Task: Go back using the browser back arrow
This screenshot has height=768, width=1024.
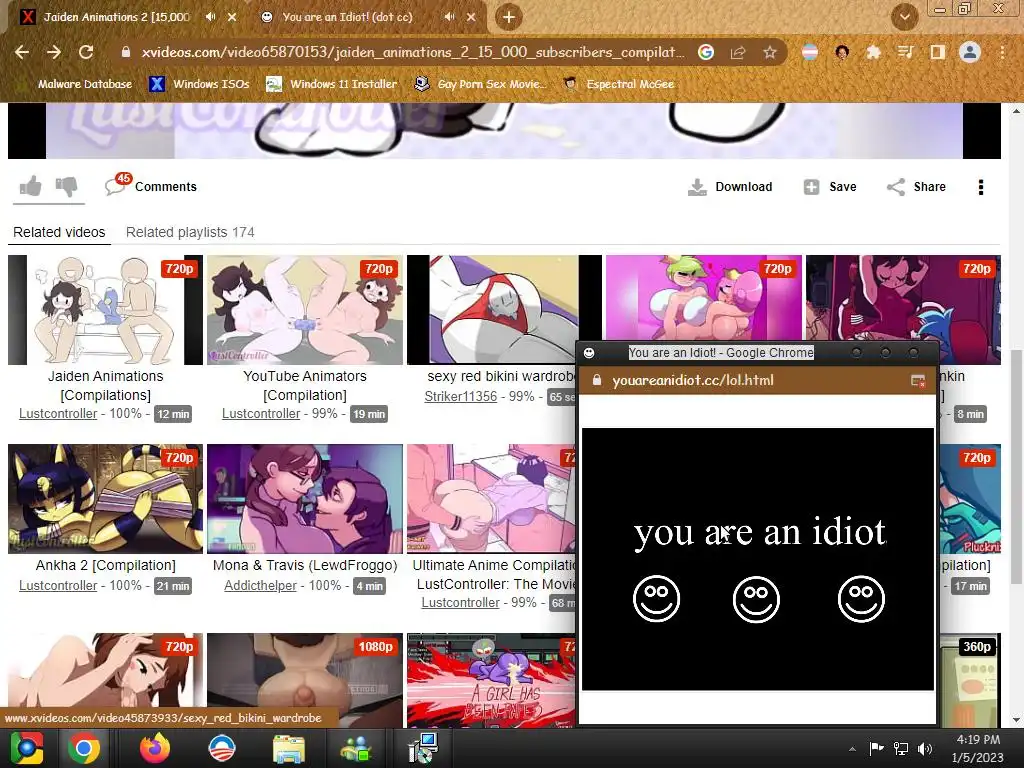Action: [22, 52]
